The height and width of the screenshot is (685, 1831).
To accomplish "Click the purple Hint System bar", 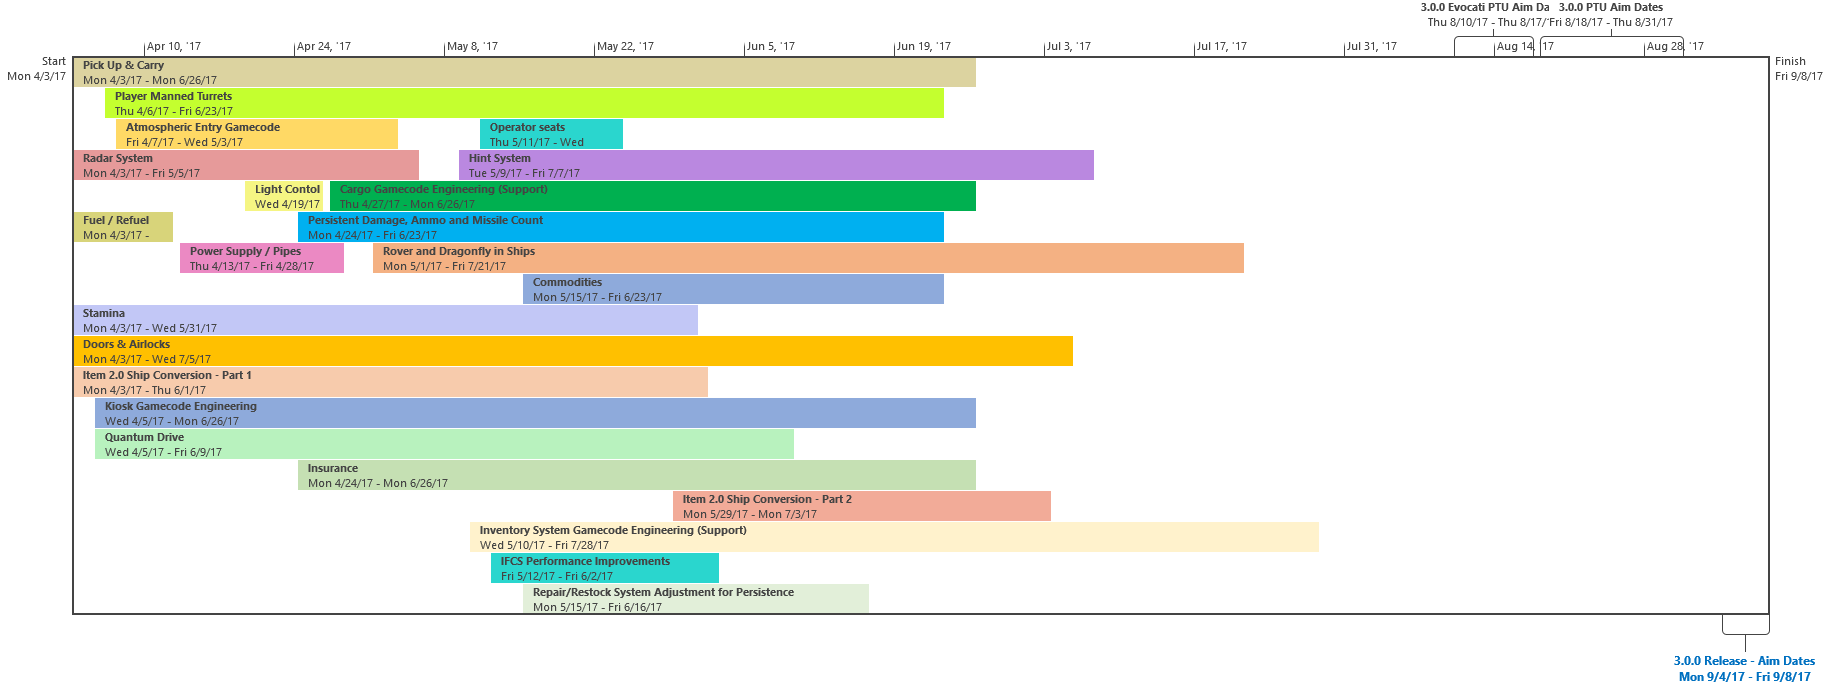I will click(776, 165).
